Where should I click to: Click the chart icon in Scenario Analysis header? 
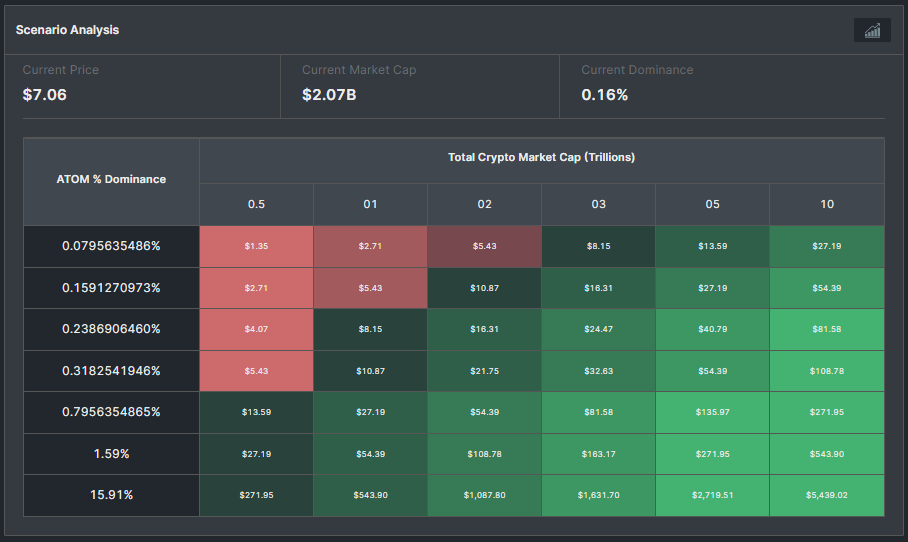pyautogui.click(x=872, y=31)
